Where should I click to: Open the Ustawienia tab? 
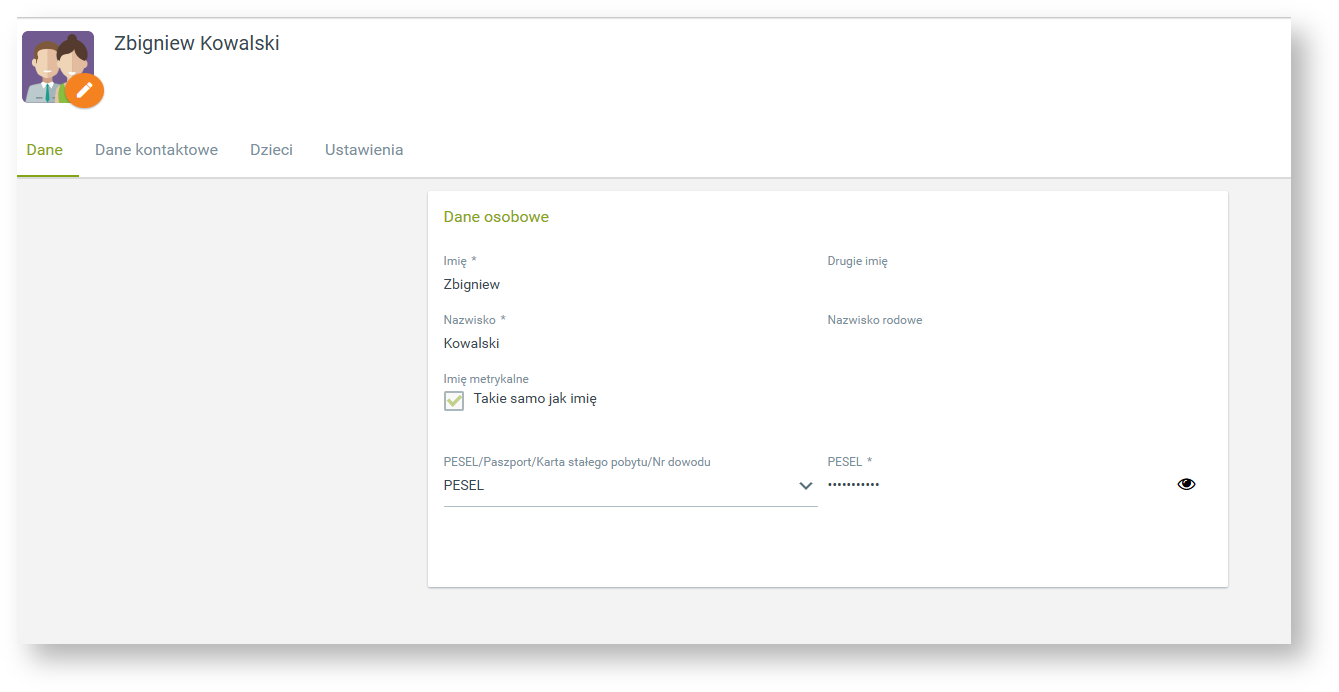[364, 150]
